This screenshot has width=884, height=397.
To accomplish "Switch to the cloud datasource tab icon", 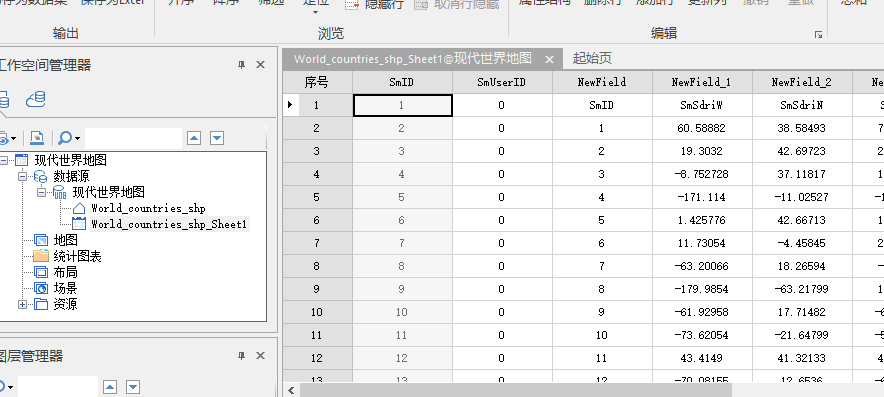I will click(x=35, y=100).
